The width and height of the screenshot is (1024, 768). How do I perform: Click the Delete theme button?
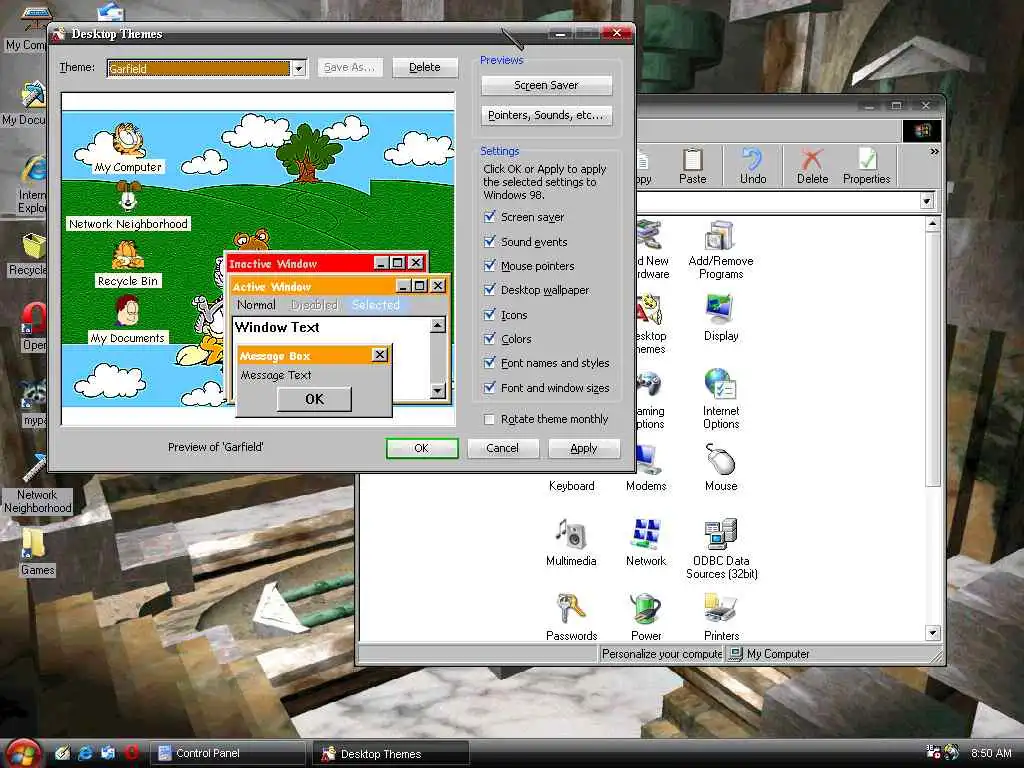(x=424, y=67)
